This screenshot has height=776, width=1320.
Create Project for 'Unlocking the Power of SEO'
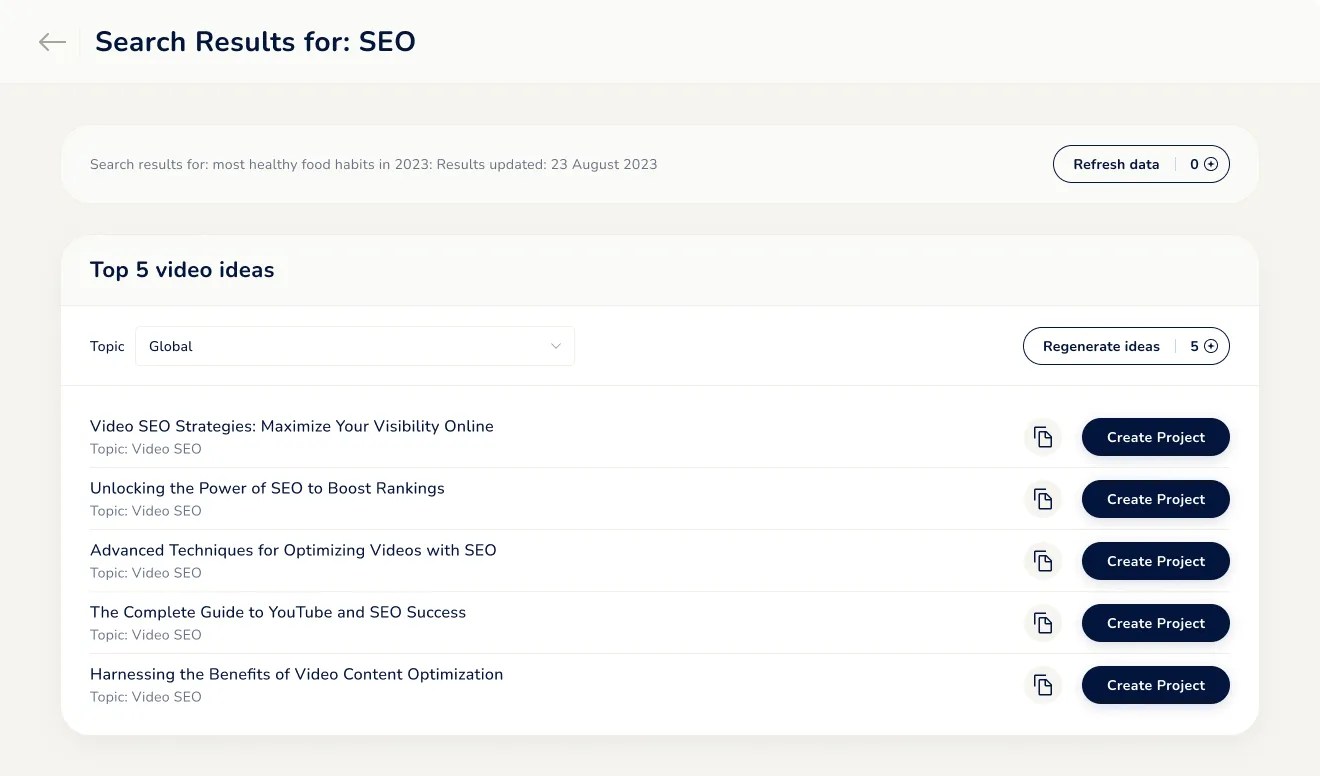click(1155, 499)
